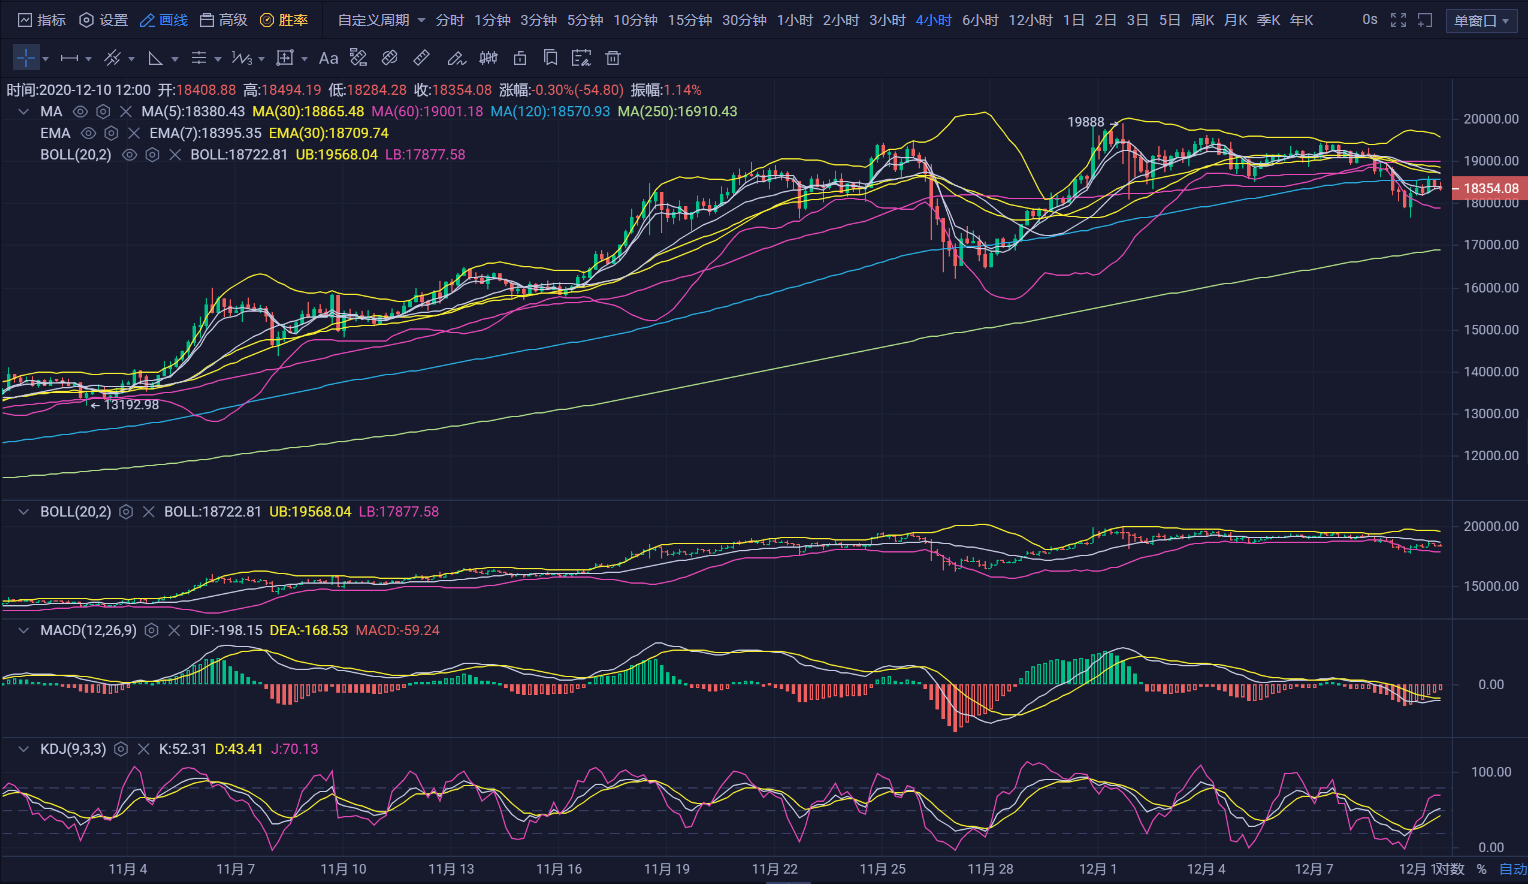
Task: Select the crosshair cursor tool
Action: (x=26, y=58)
